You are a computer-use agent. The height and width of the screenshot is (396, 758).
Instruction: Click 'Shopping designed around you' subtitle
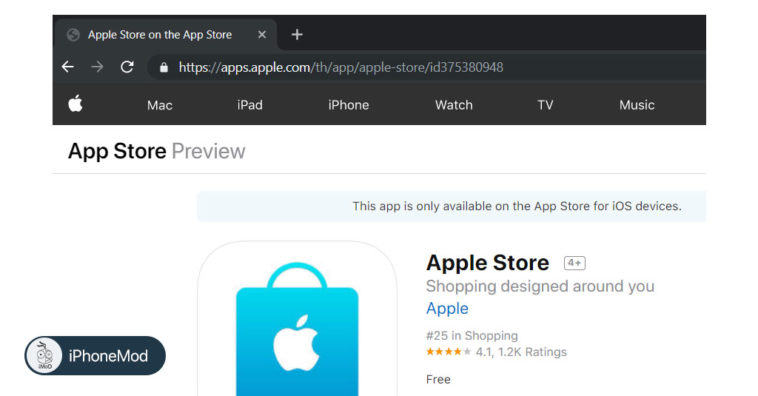(540, 286)
